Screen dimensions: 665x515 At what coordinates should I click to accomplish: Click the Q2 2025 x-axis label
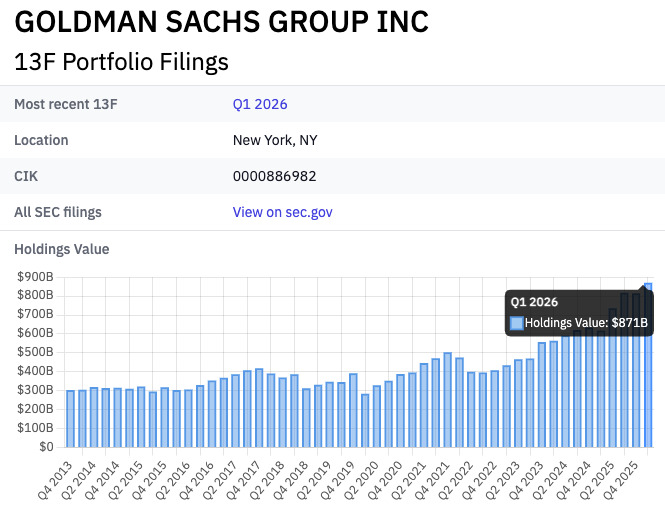click(597, 480)
